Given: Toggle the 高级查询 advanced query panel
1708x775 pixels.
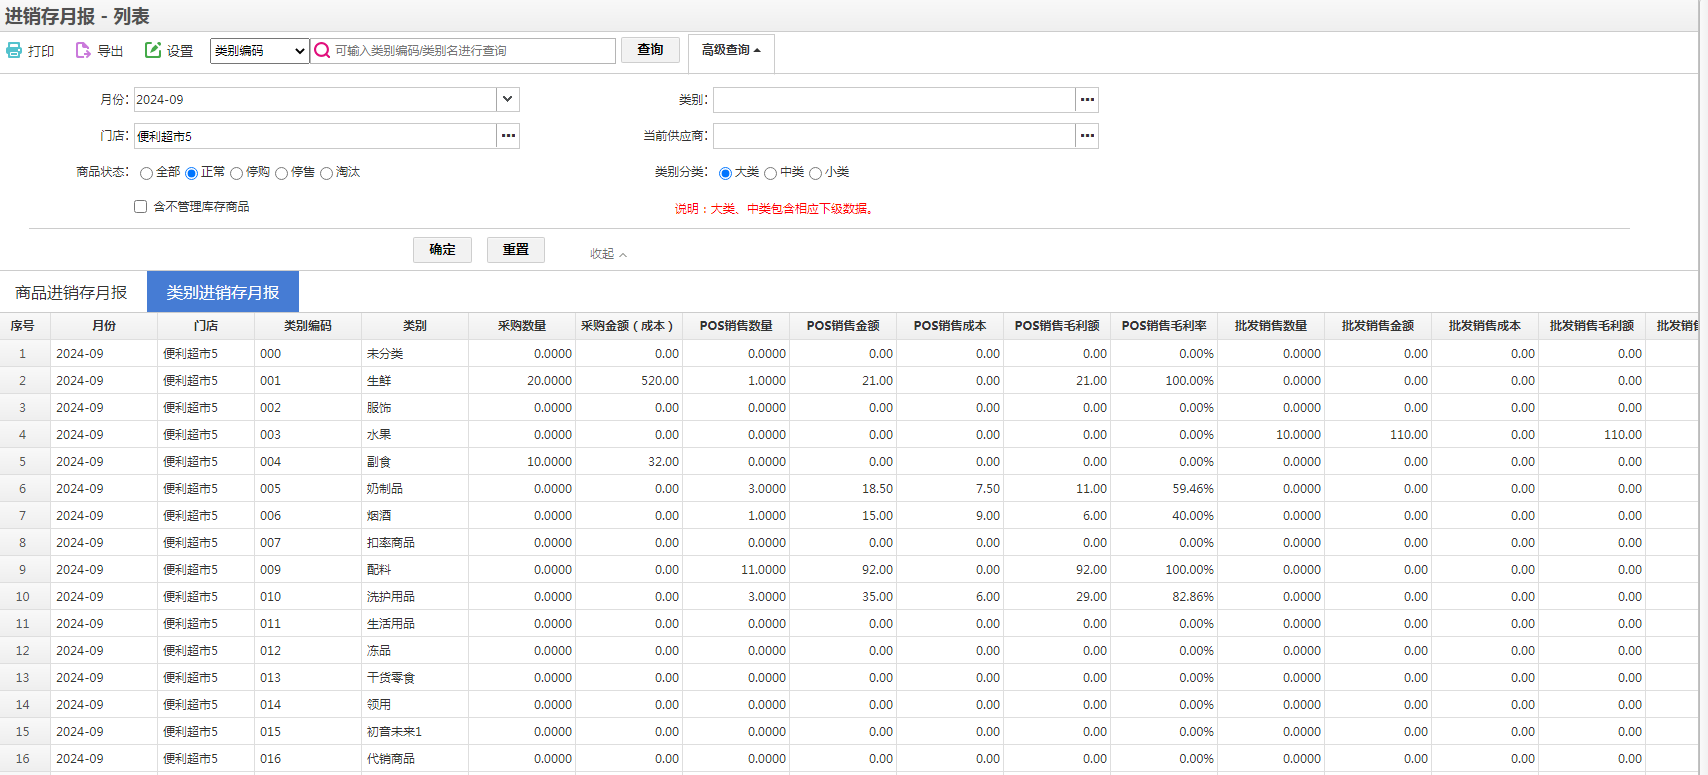Looking at the screenshot, I should [x=731, y=50].
